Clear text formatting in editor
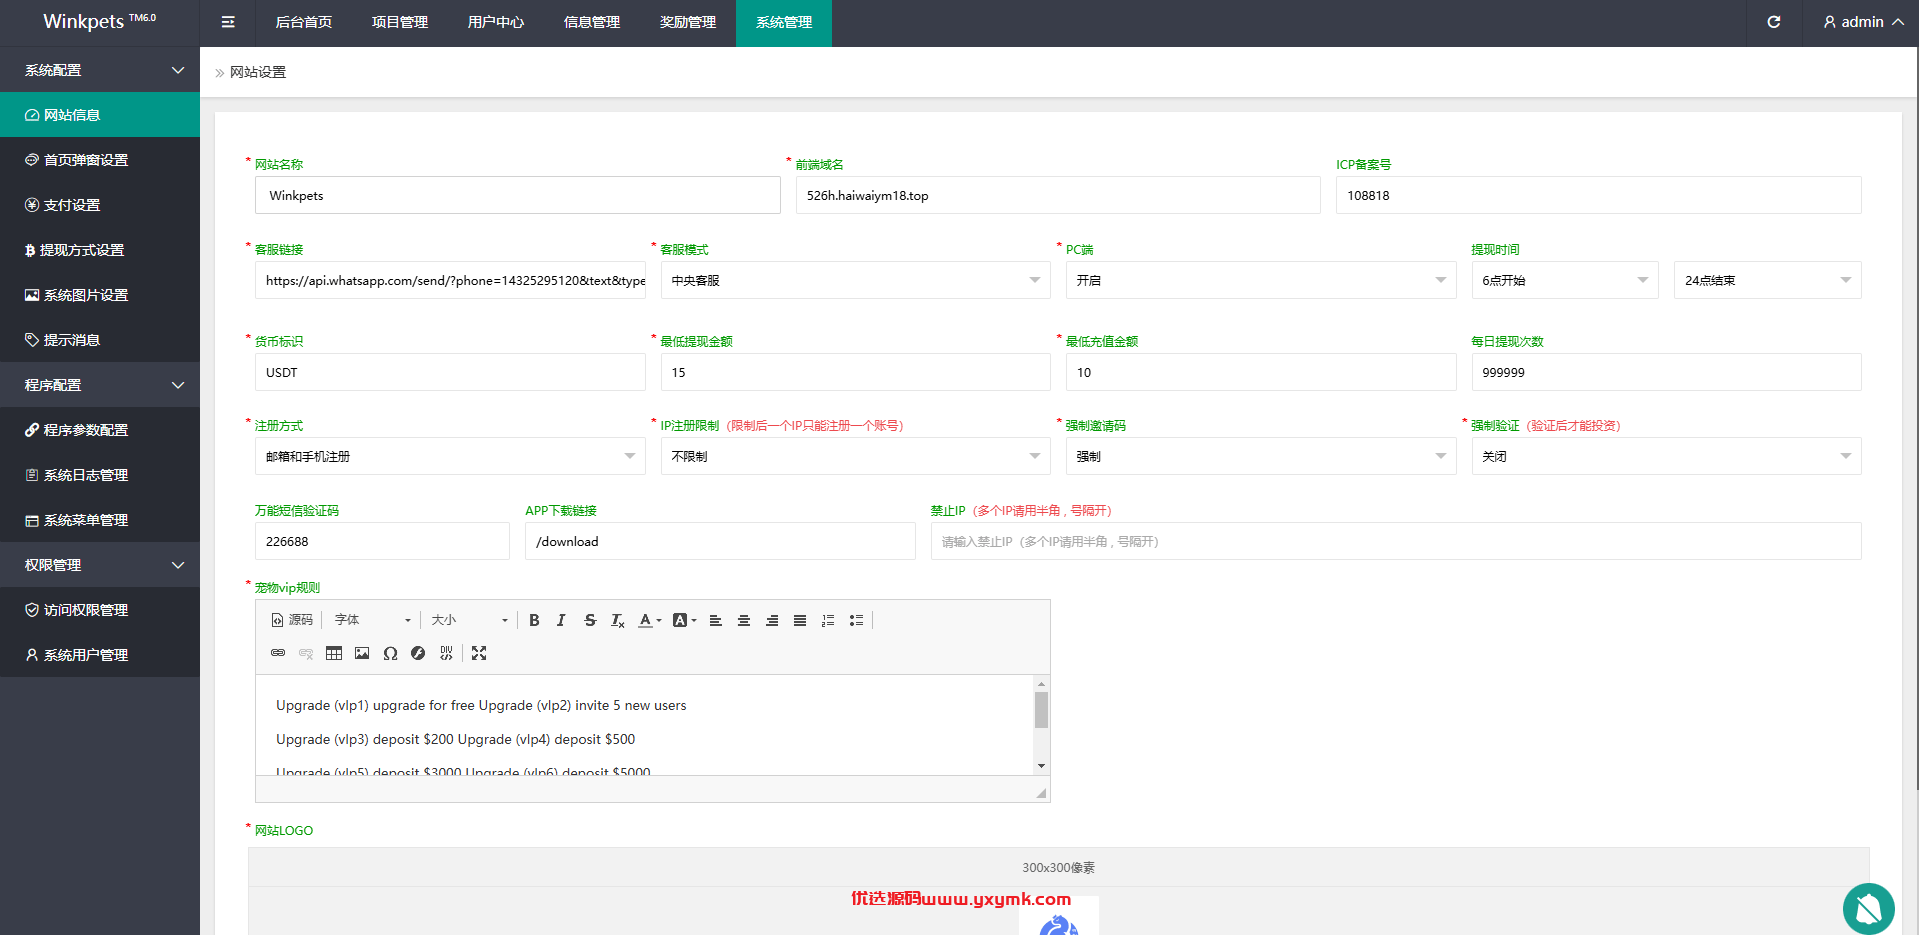 tap(618, 620)
